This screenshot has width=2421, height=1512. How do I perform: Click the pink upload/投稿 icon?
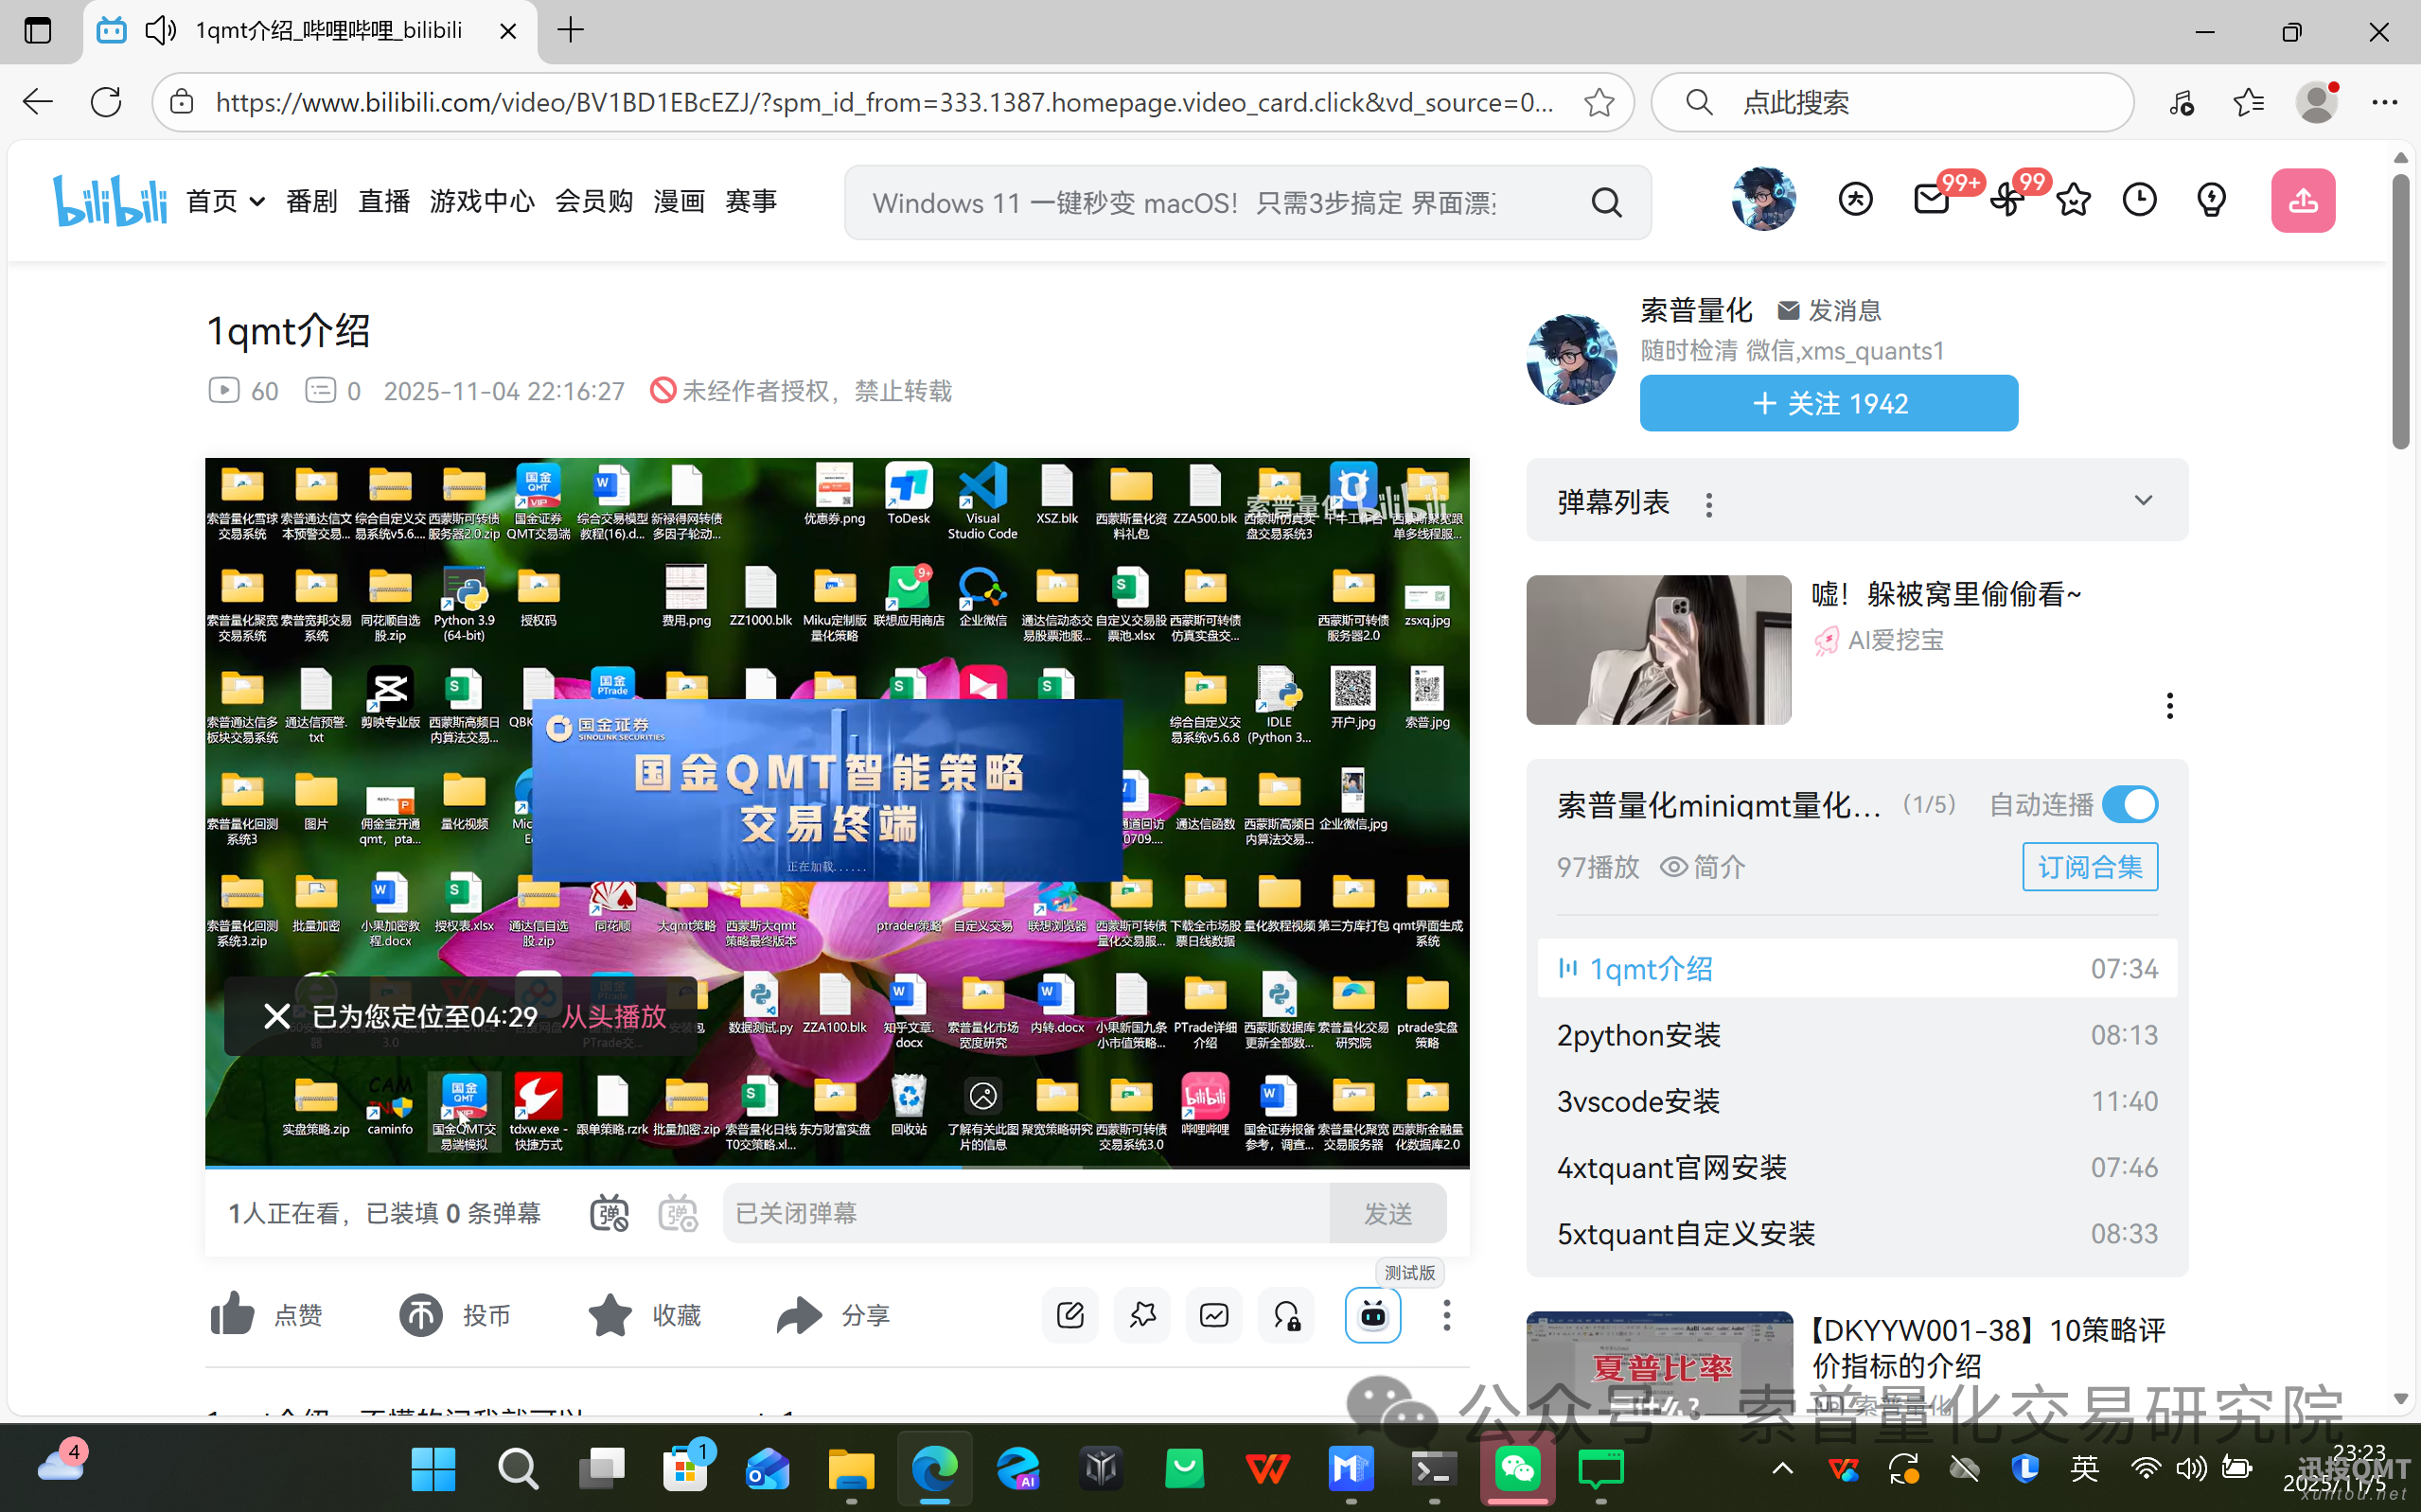(2304, 200)
